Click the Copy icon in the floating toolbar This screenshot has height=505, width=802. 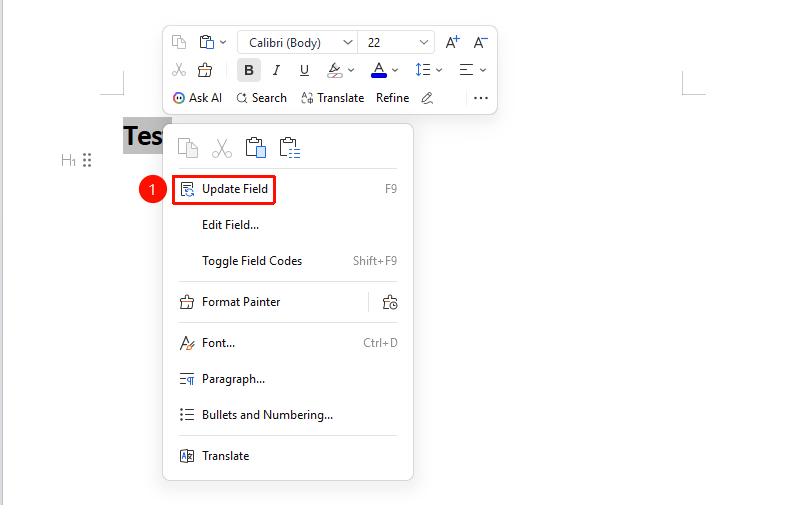click(179, 42)
